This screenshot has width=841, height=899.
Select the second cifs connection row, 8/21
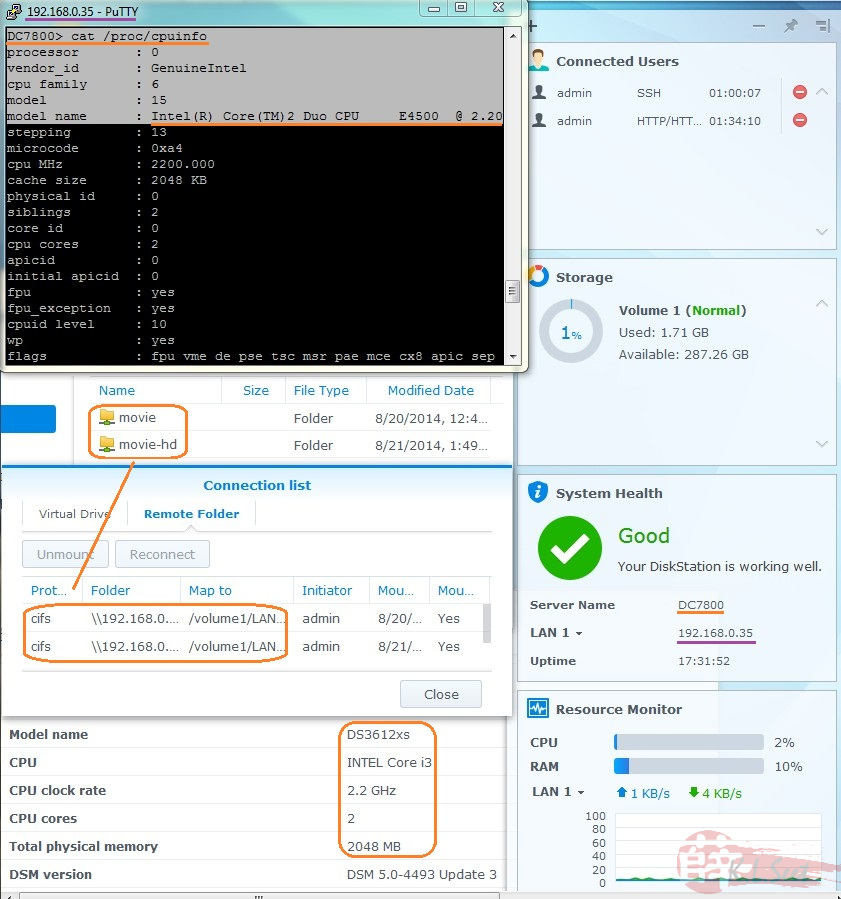tap(253, 647)
